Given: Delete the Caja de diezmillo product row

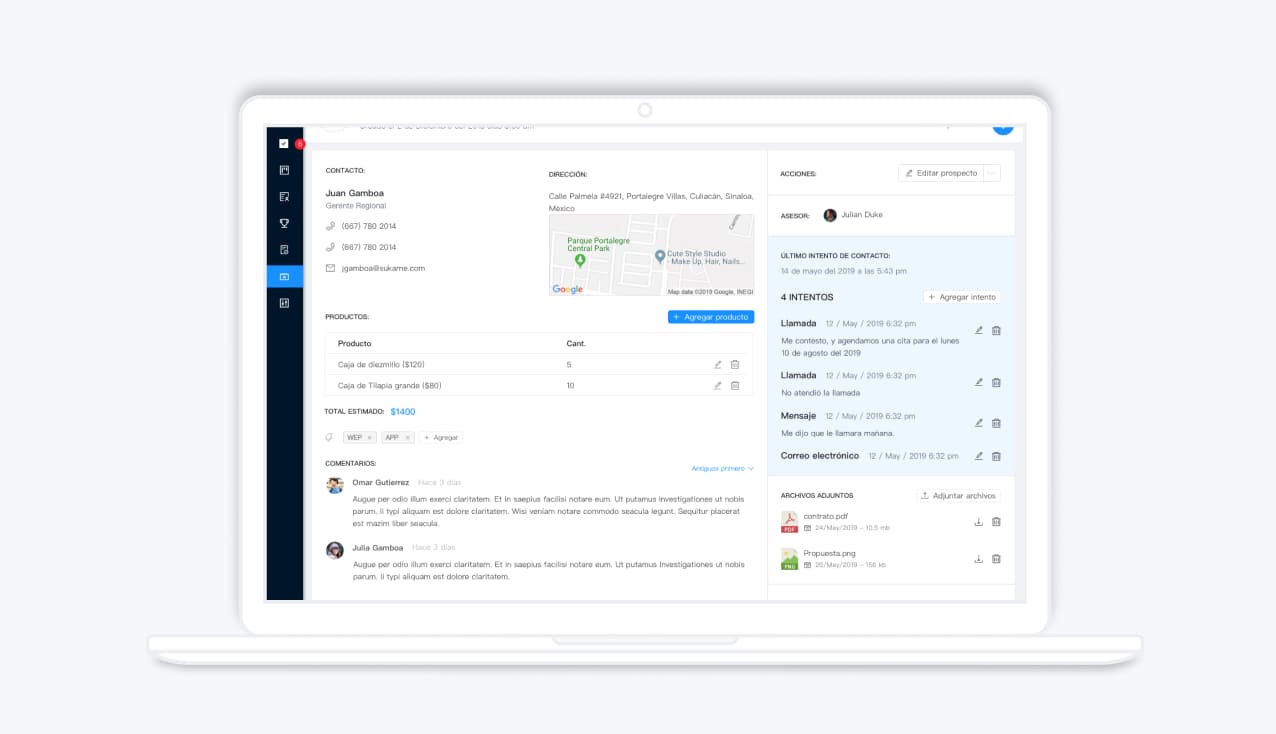Looking at the screenshot, I should 735,365.
